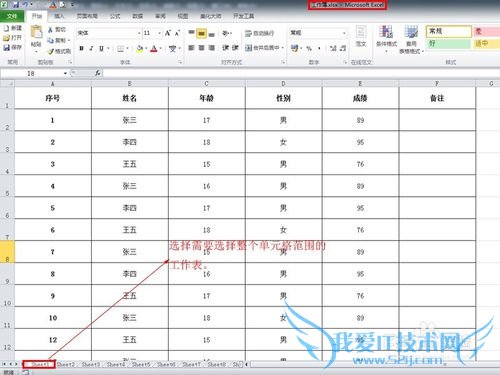Expand the Name Box dropdown arrow
The image size is (500, 375).
[65, 73]
